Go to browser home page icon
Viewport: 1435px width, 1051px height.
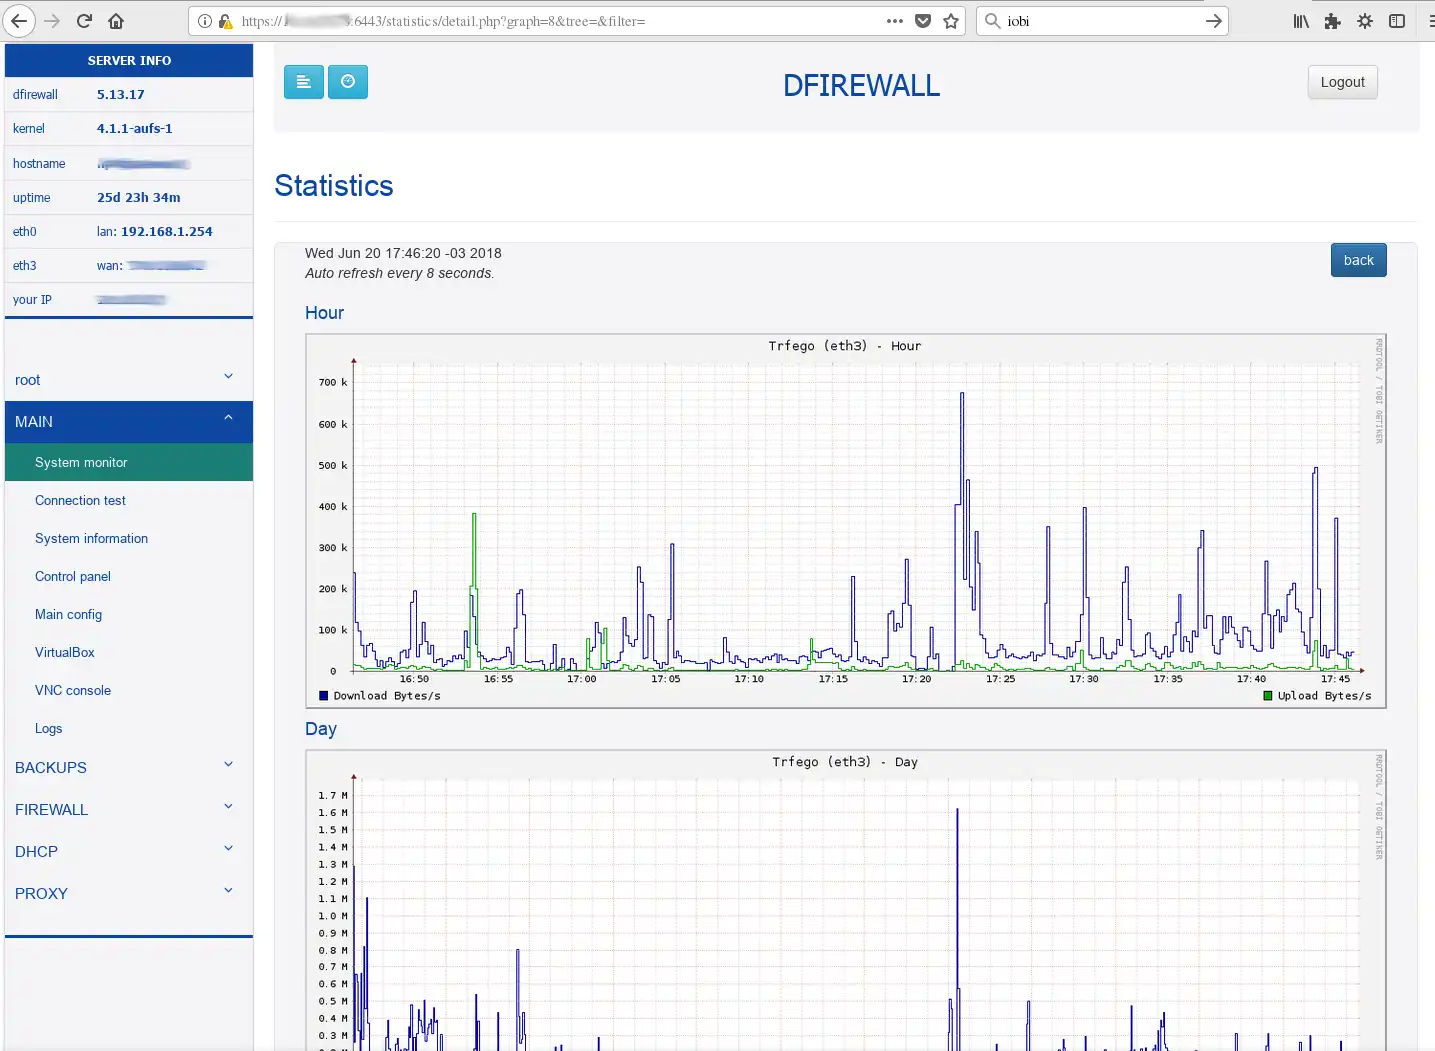pos(116,21)
